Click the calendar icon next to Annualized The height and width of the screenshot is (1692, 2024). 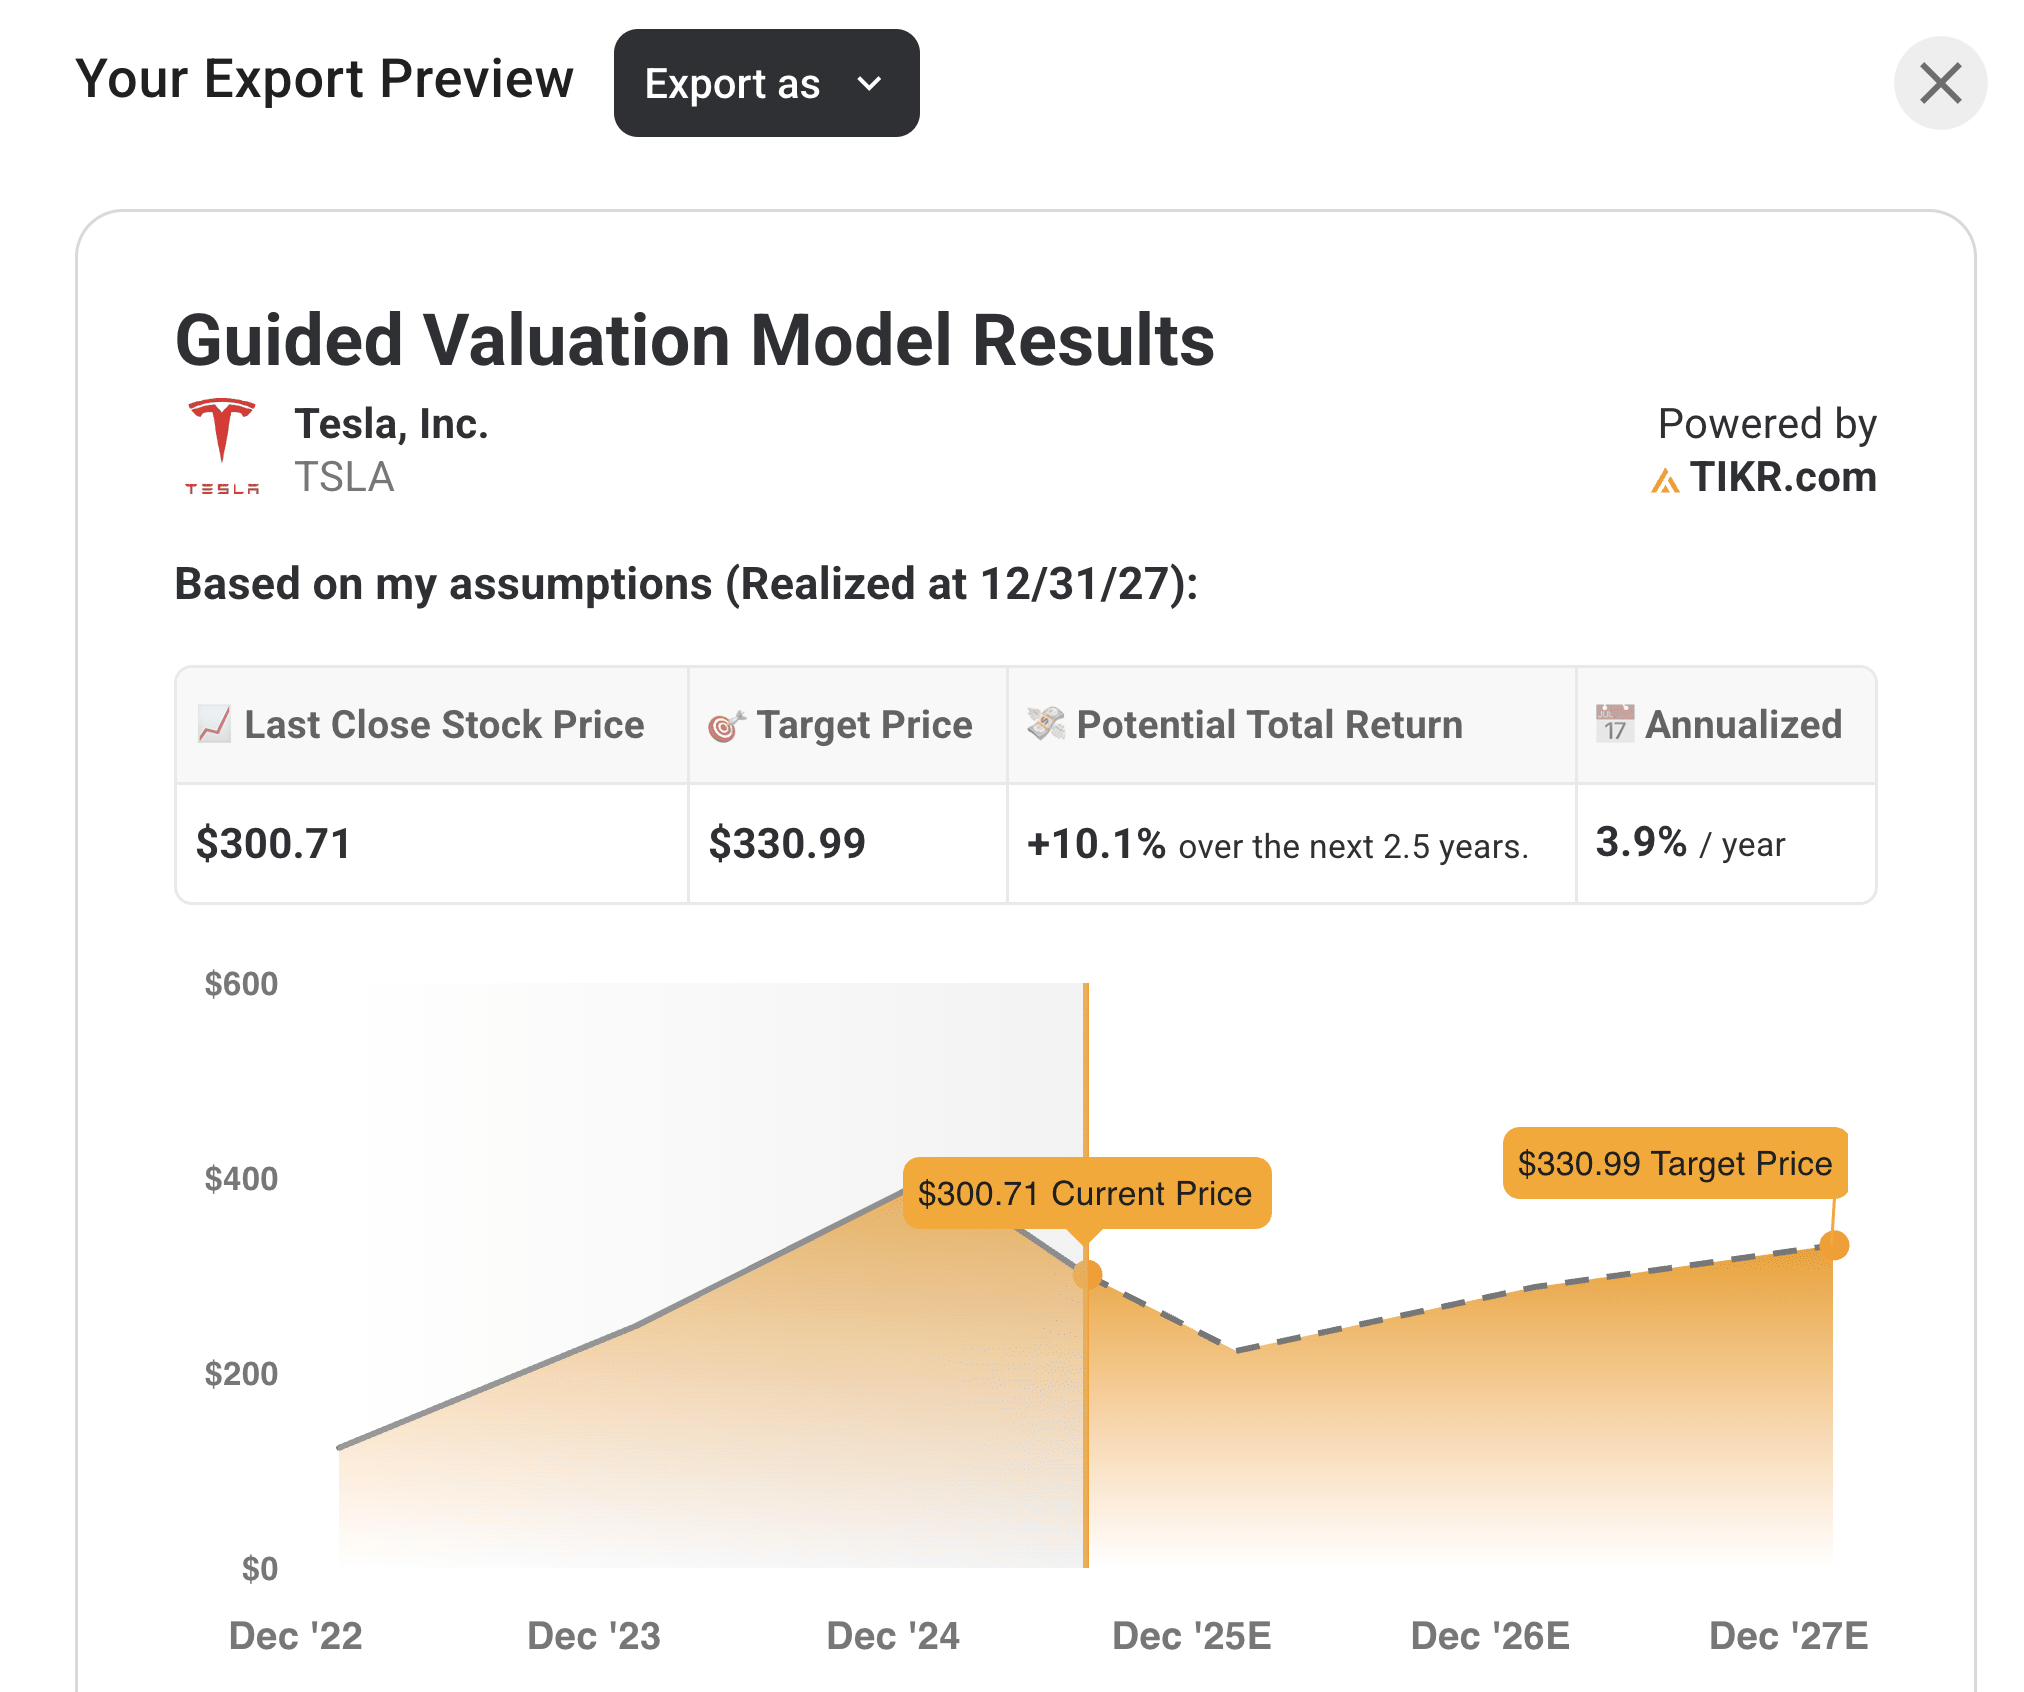1613,722
